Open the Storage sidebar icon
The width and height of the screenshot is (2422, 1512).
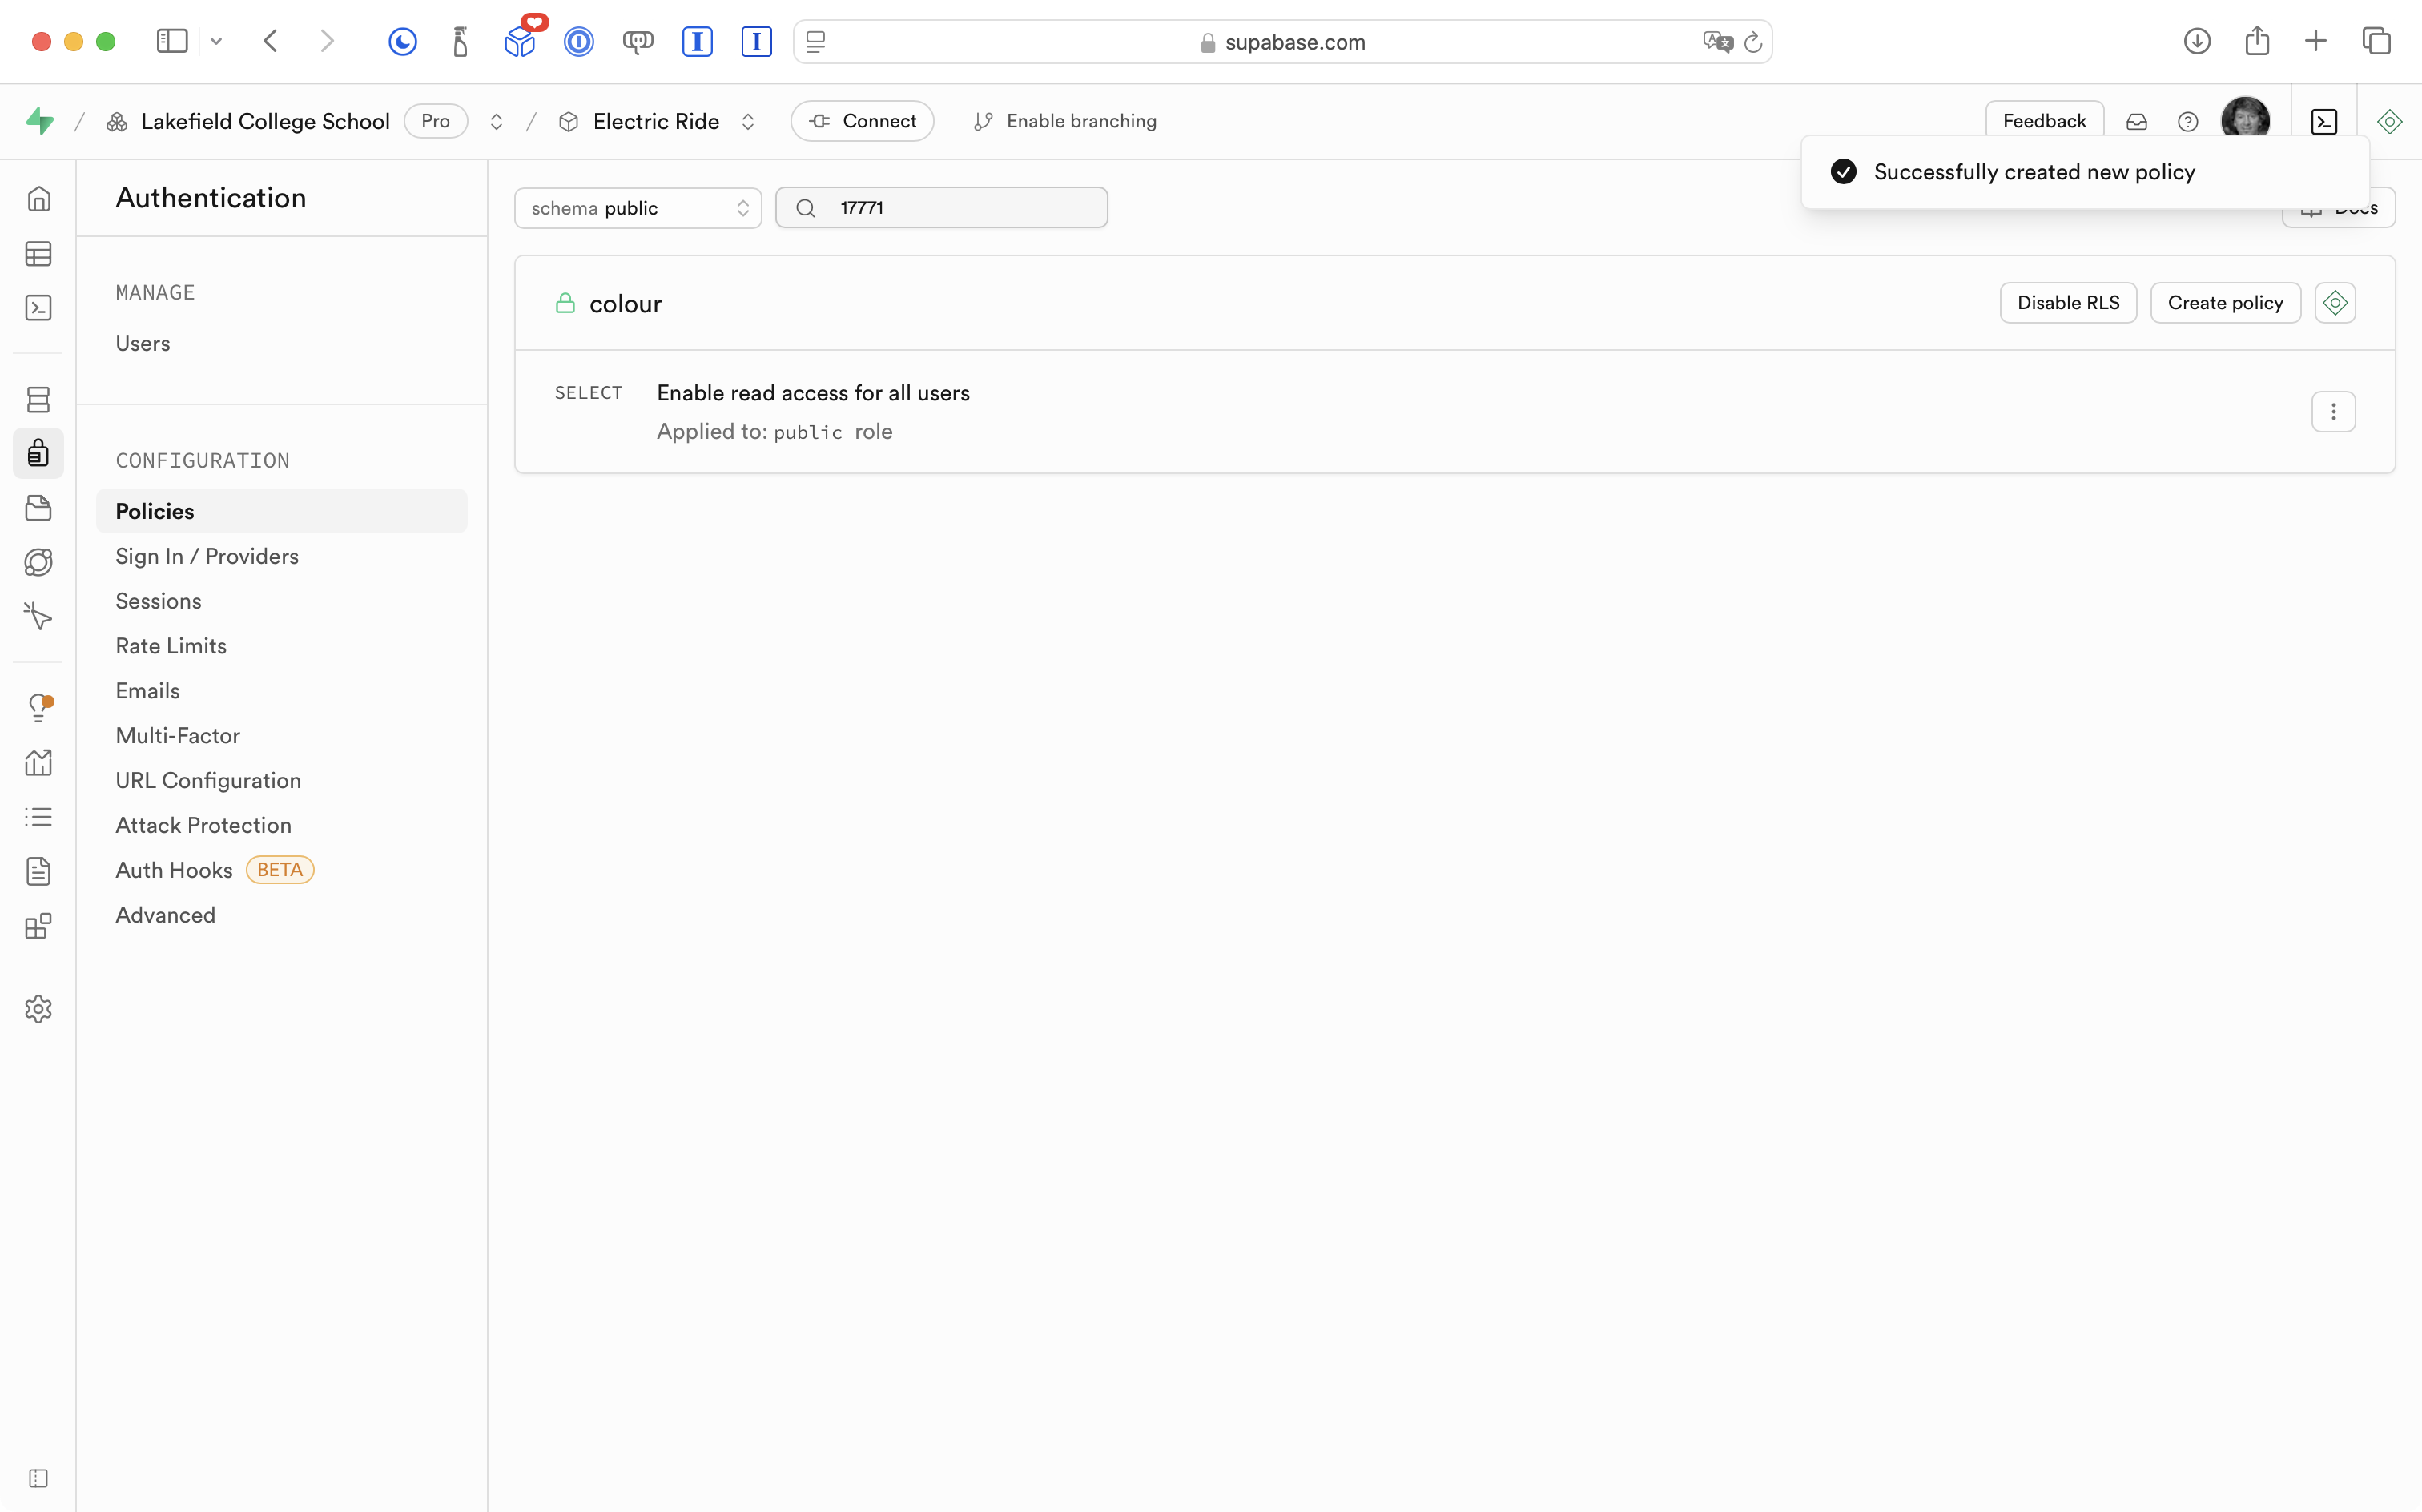(x=38, y=508)
